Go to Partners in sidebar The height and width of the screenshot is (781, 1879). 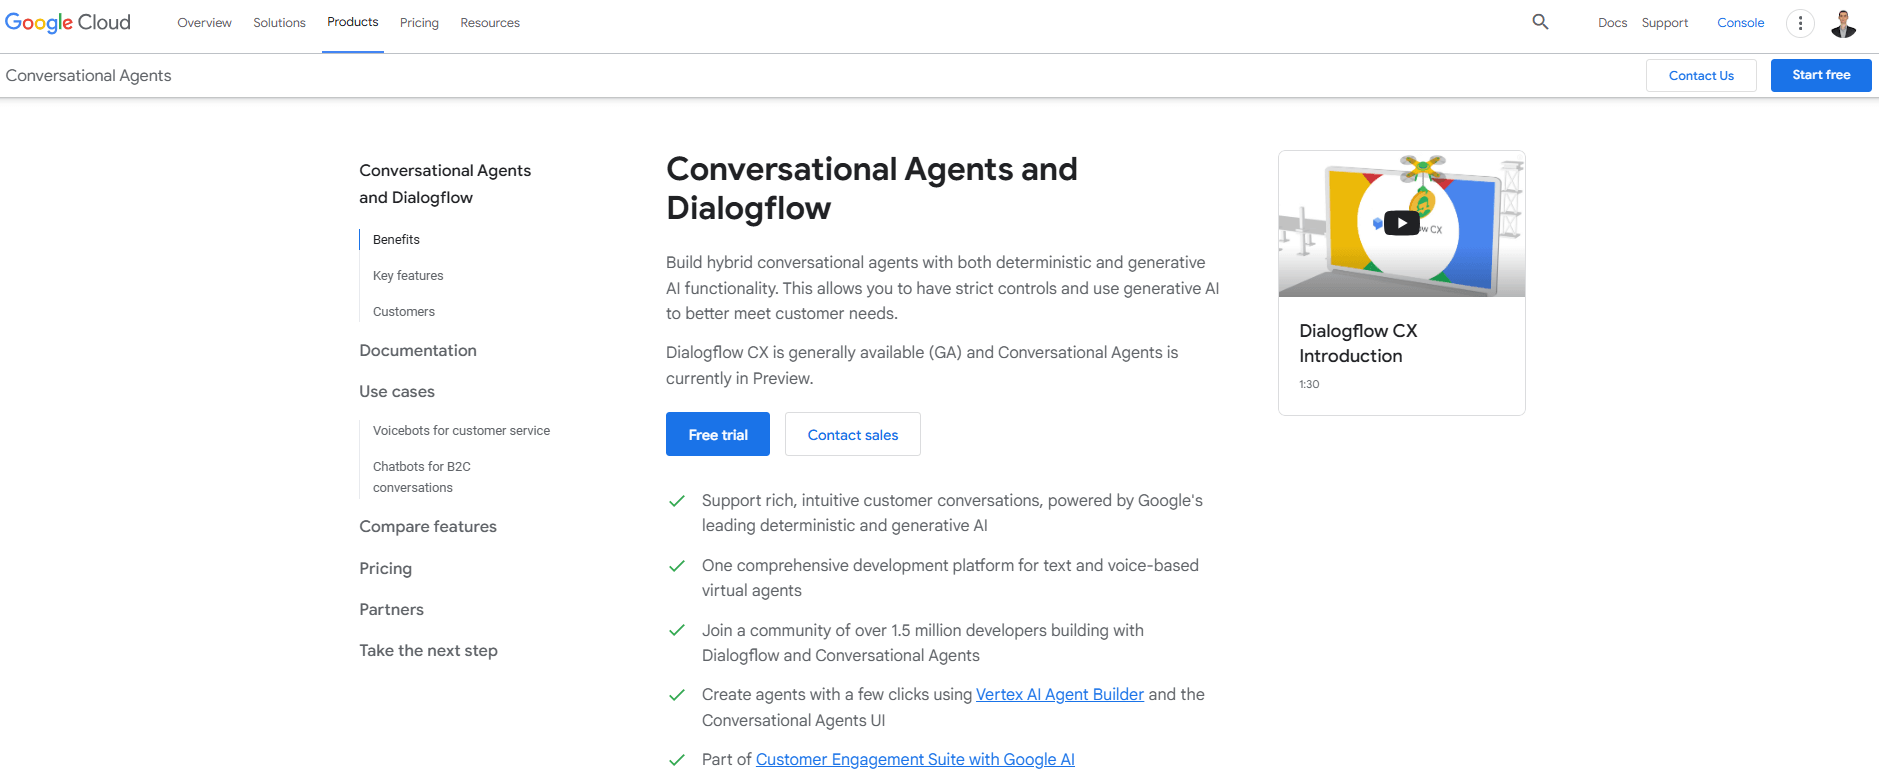point(391,609)
